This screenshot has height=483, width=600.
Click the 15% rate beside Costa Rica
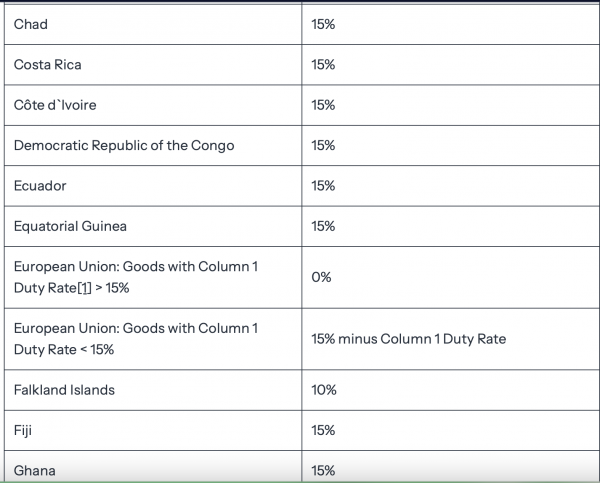pyautogui.click(x=323, y=65)
